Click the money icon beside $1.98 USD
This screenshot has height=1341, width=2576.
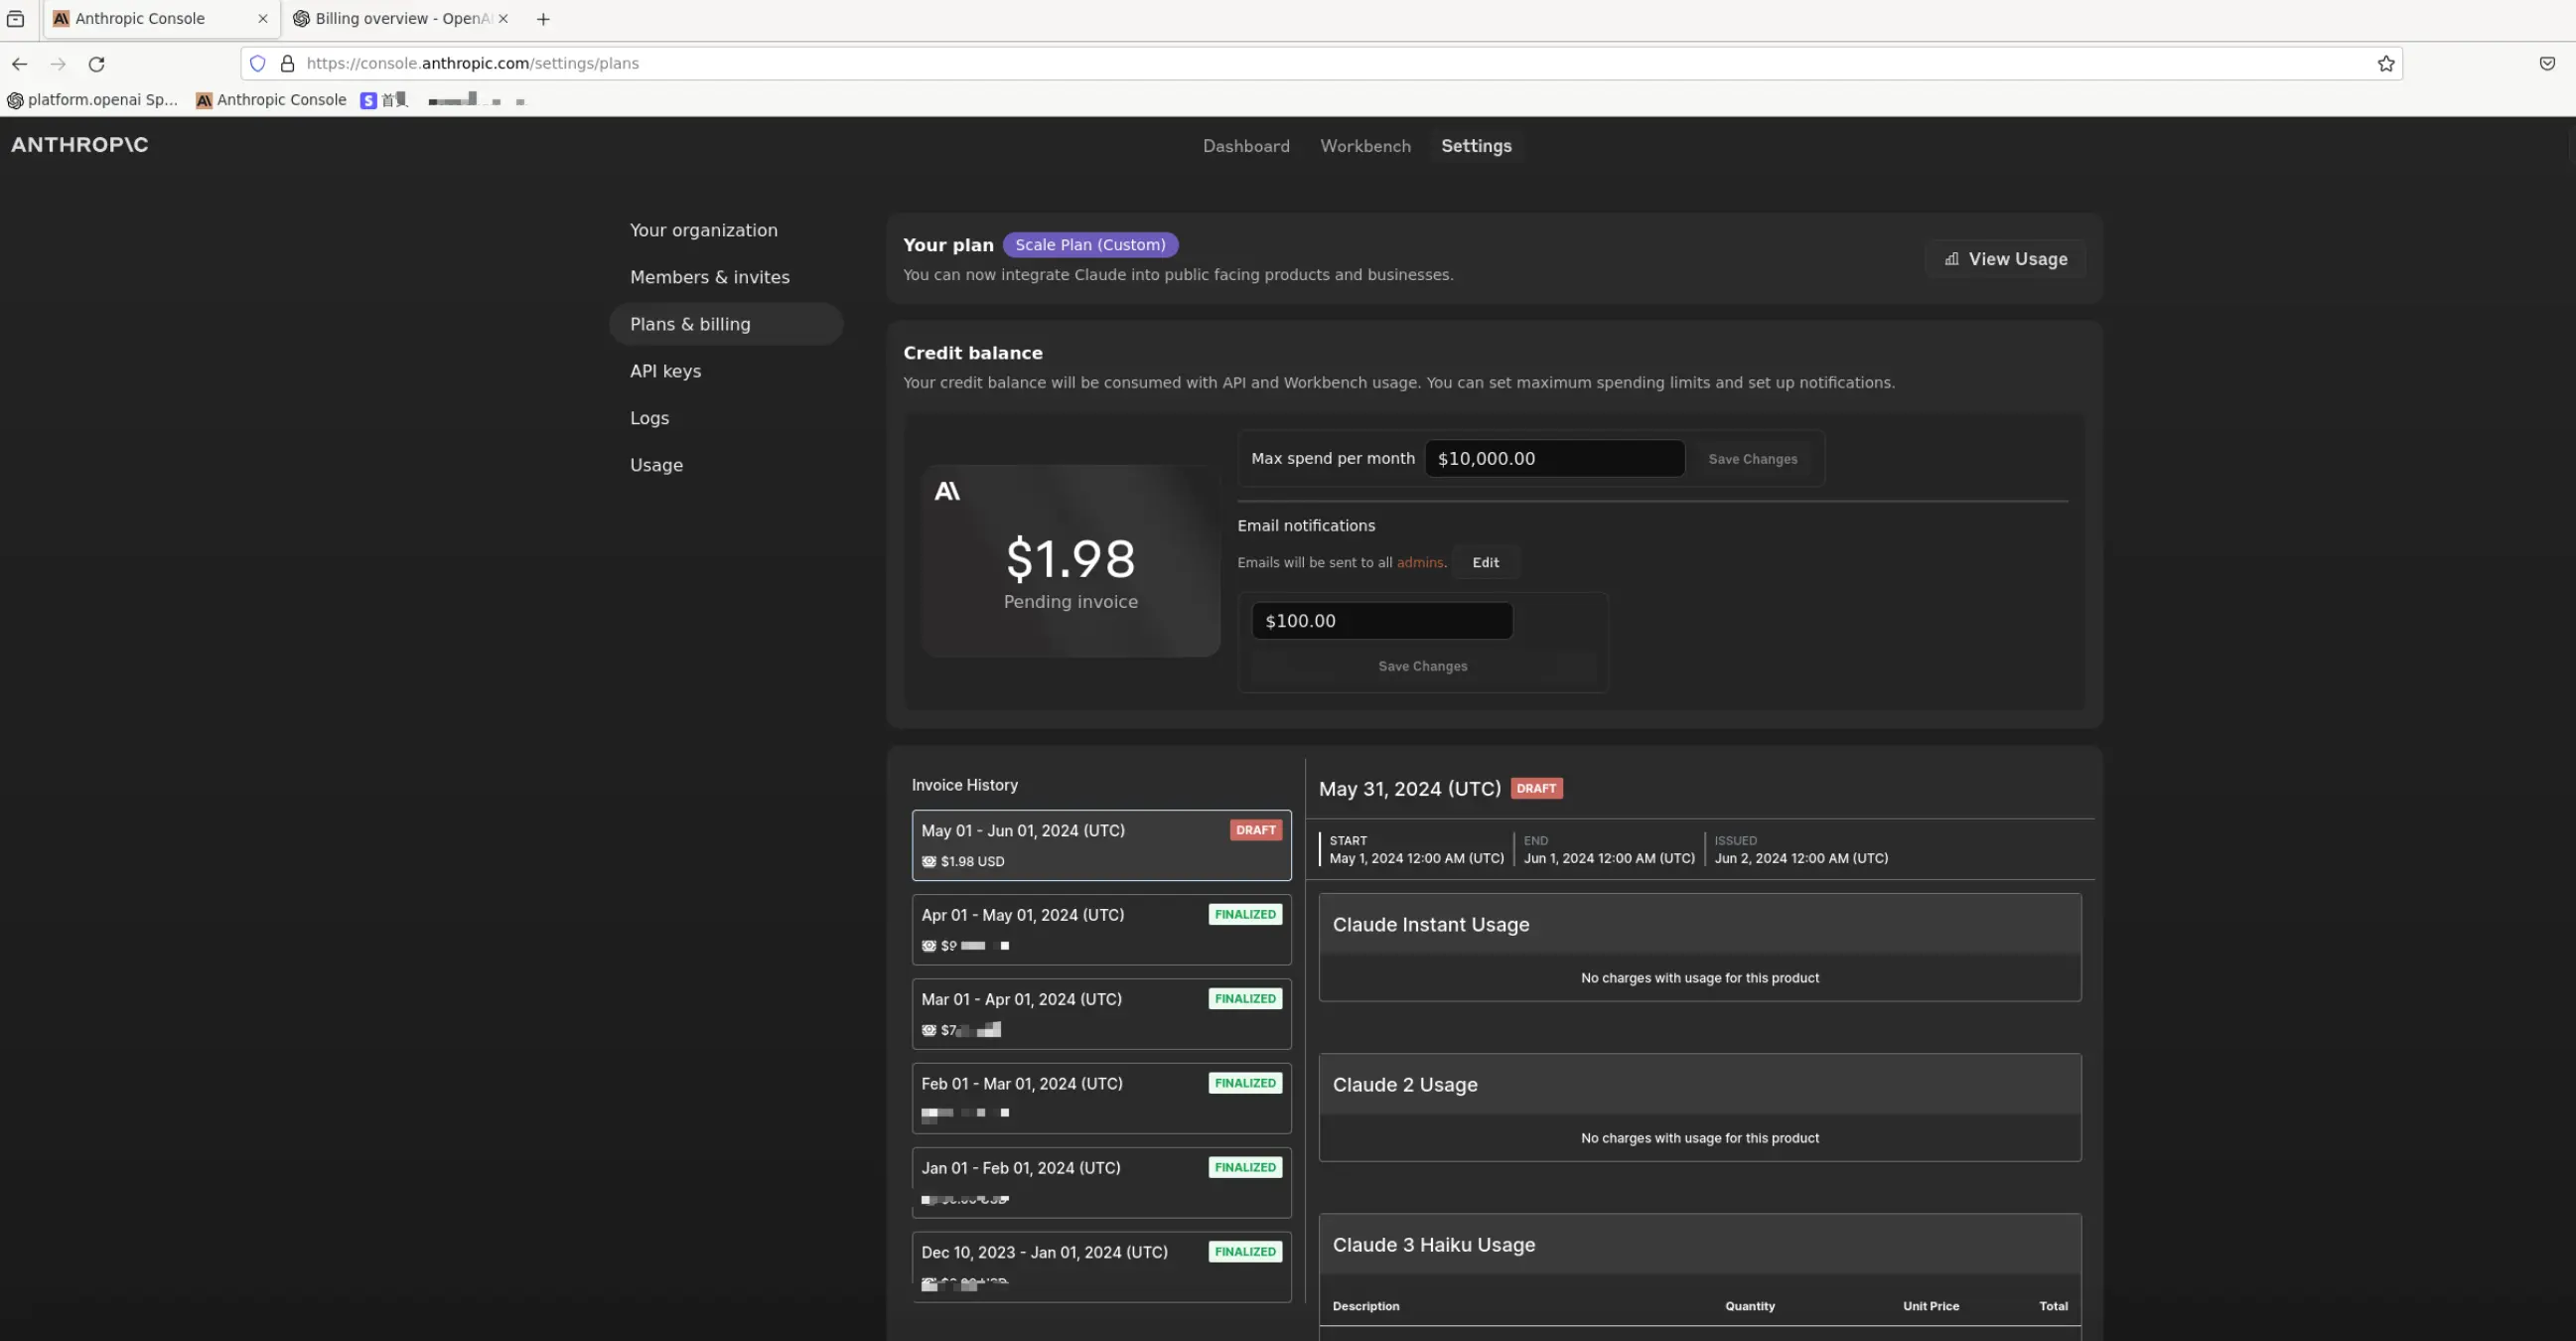coord(929,862)
